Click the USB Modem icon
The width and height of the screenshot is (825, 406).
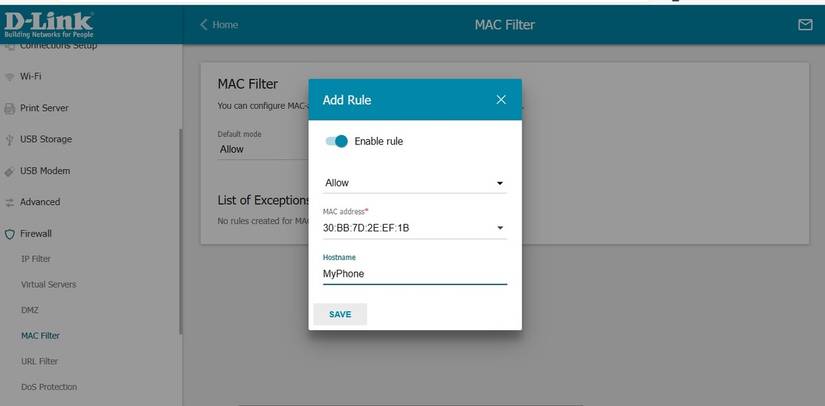10,171
